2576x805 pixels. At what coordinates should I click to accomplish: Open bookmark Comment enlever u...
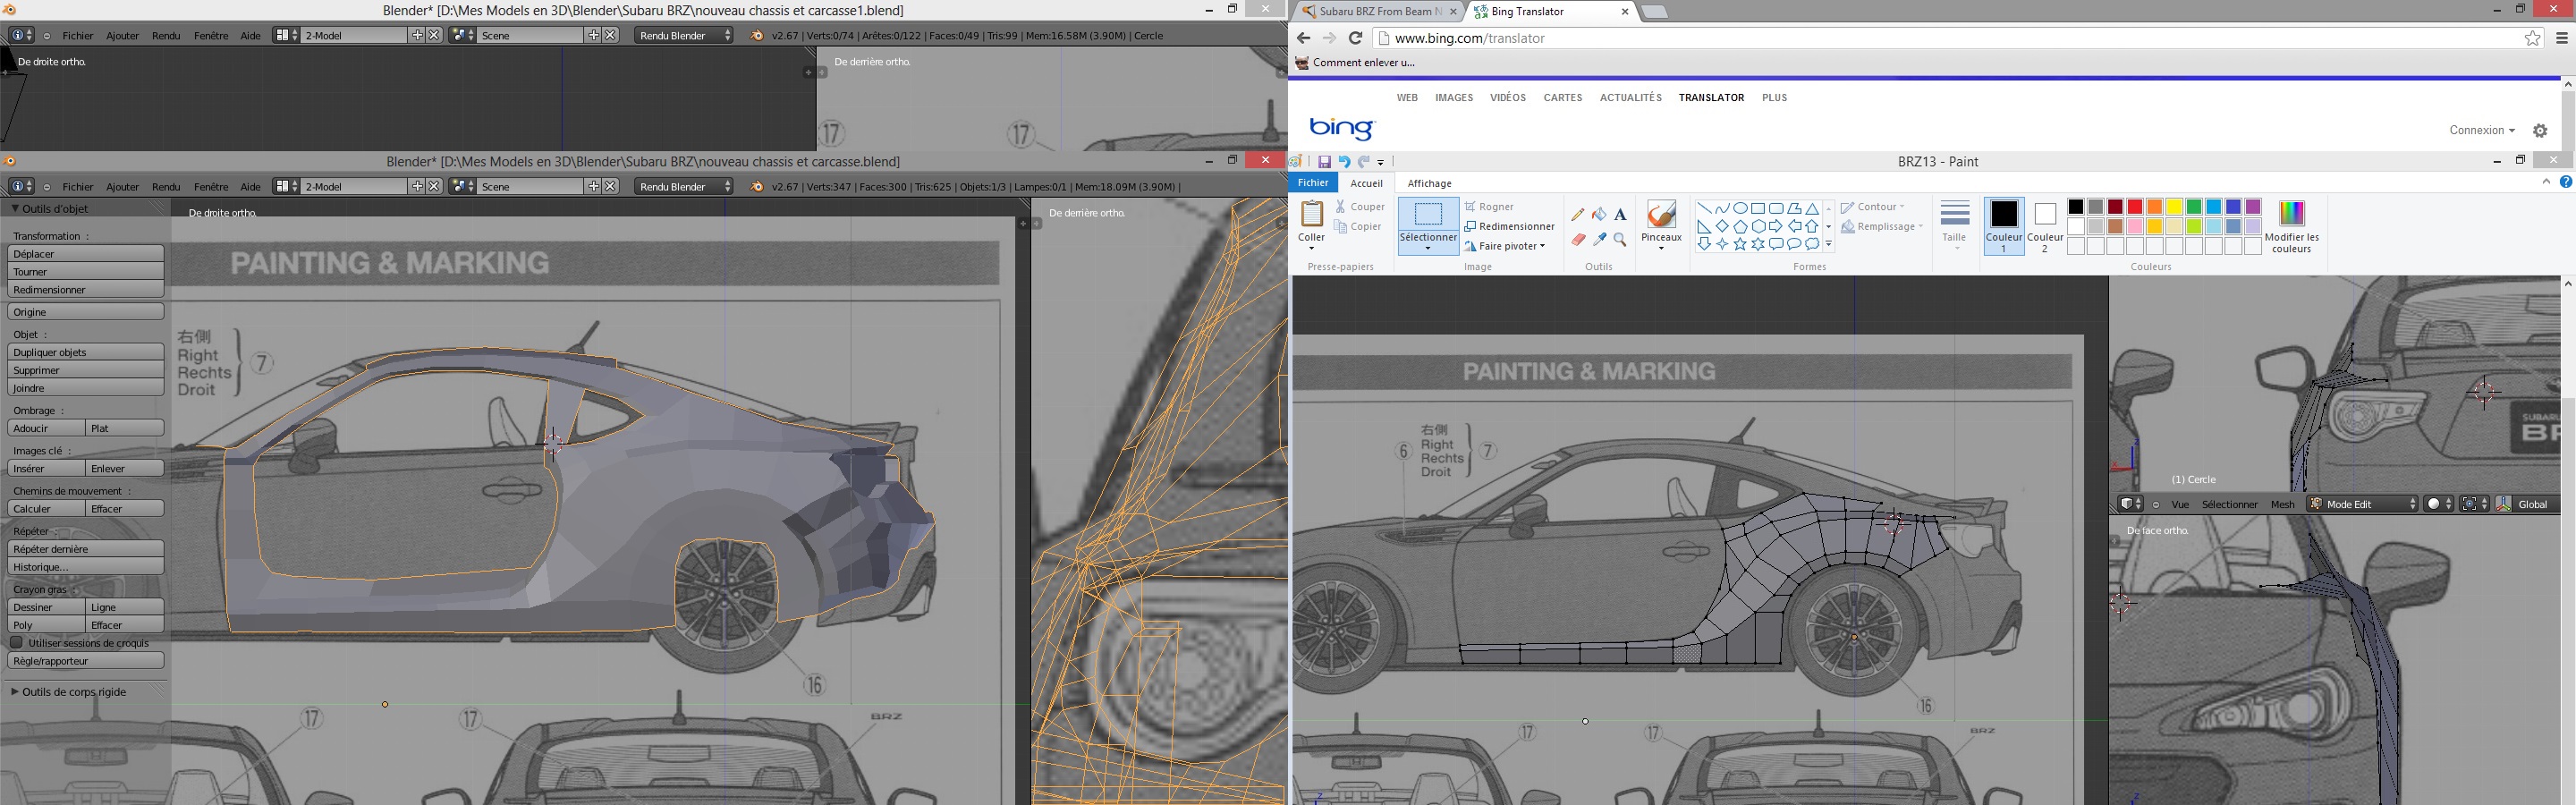pyautogui.click(x=1355, y=62)
